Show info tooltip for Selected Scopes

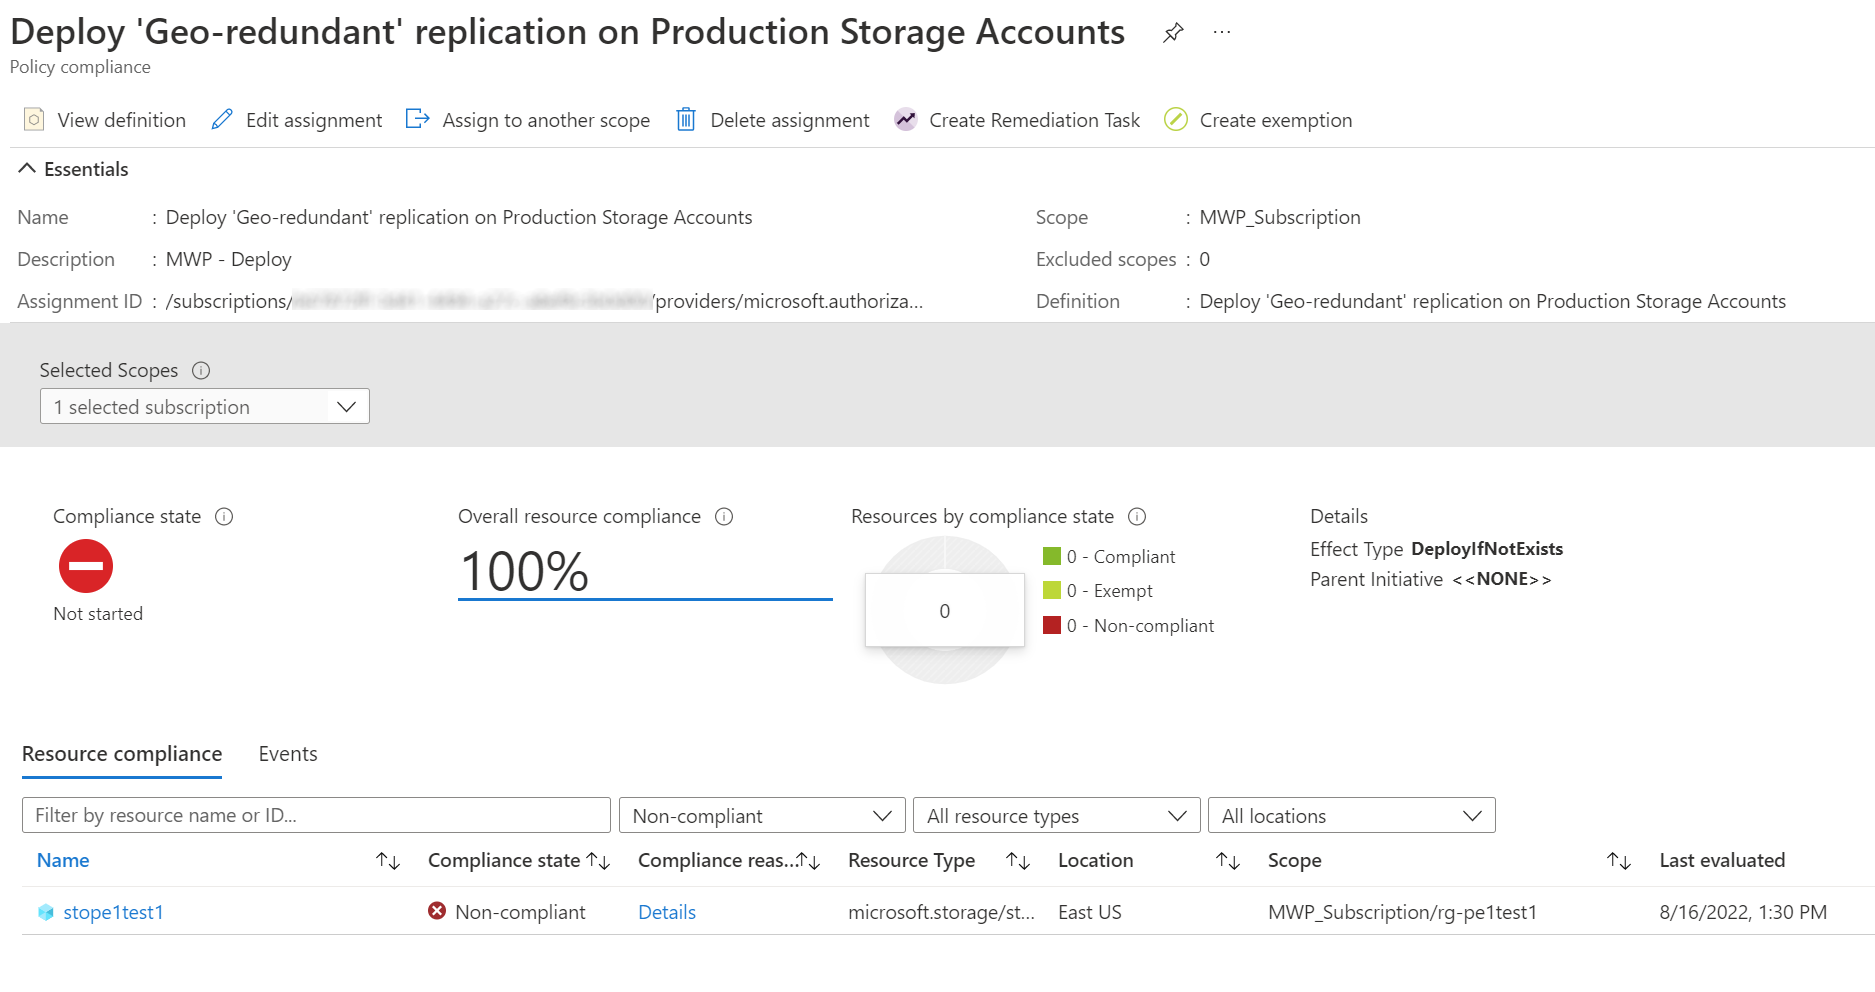click(201, 370)
